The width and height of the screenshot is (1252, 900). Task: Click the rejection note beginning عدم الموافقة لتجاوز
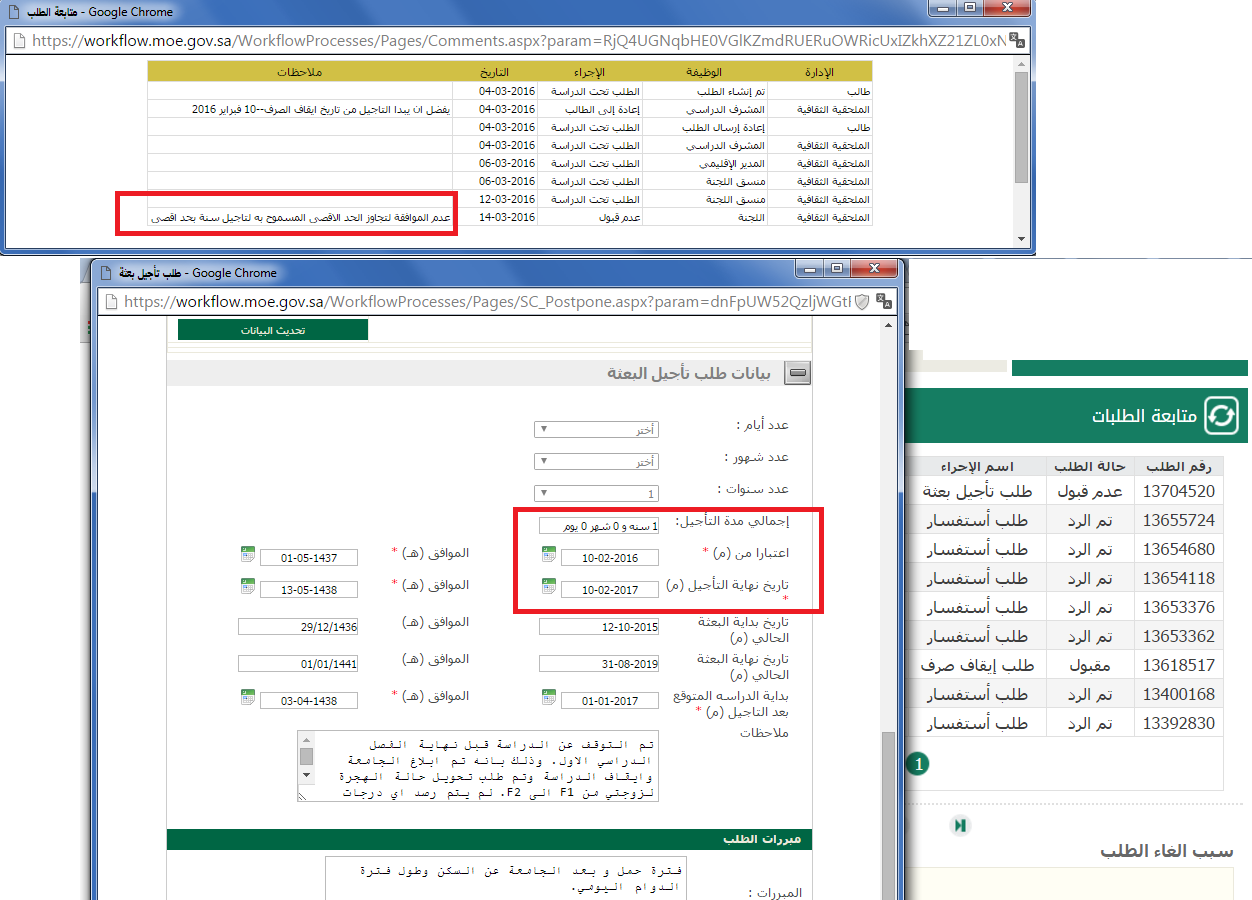301,217
